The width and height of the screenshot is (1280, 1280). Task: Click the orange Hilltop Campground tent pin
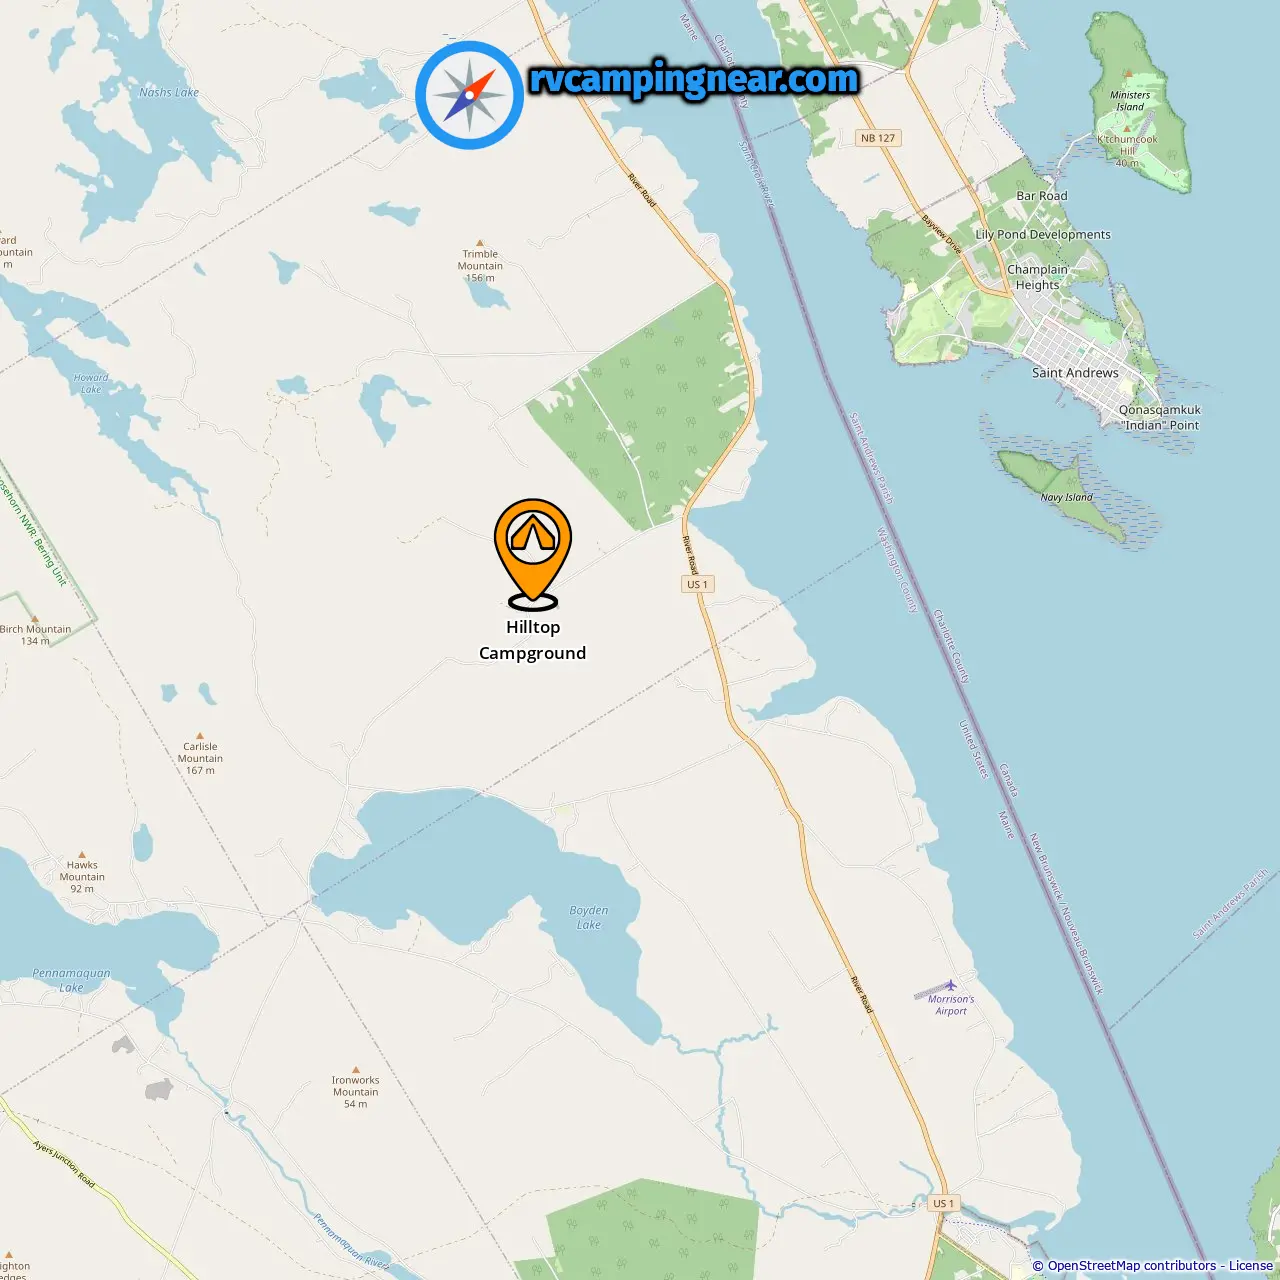tap(533, 553)
